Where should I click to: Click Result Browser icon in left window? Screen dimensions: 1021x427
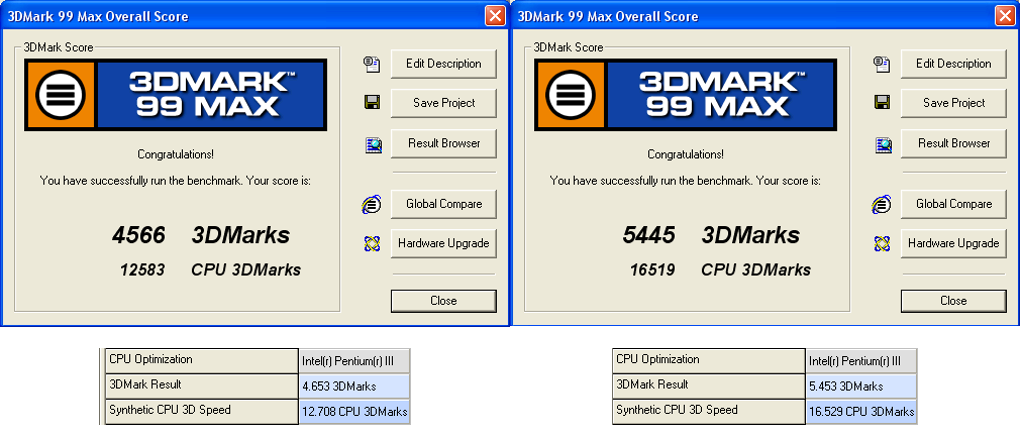coord(372,144)
